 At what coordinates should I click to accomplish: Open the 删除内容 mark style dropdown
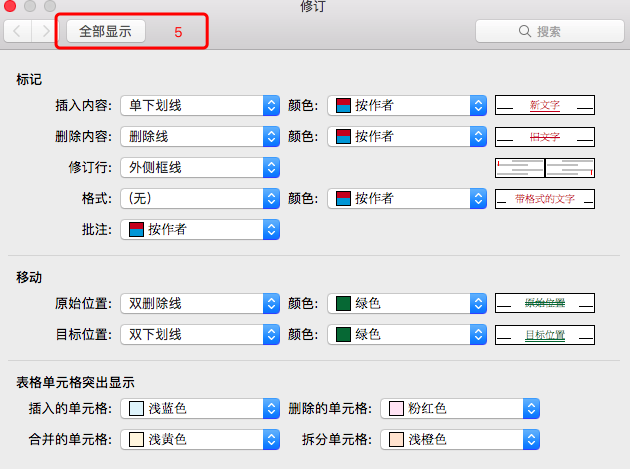point(199,136)
